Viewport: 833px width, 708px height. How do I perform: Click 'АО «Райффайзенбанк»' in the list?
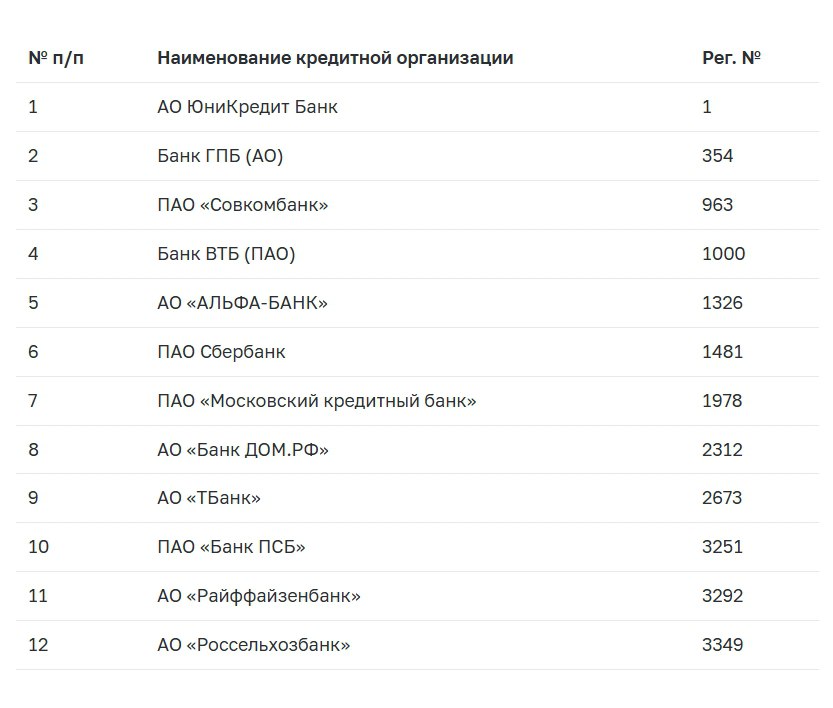click(258, 596)
